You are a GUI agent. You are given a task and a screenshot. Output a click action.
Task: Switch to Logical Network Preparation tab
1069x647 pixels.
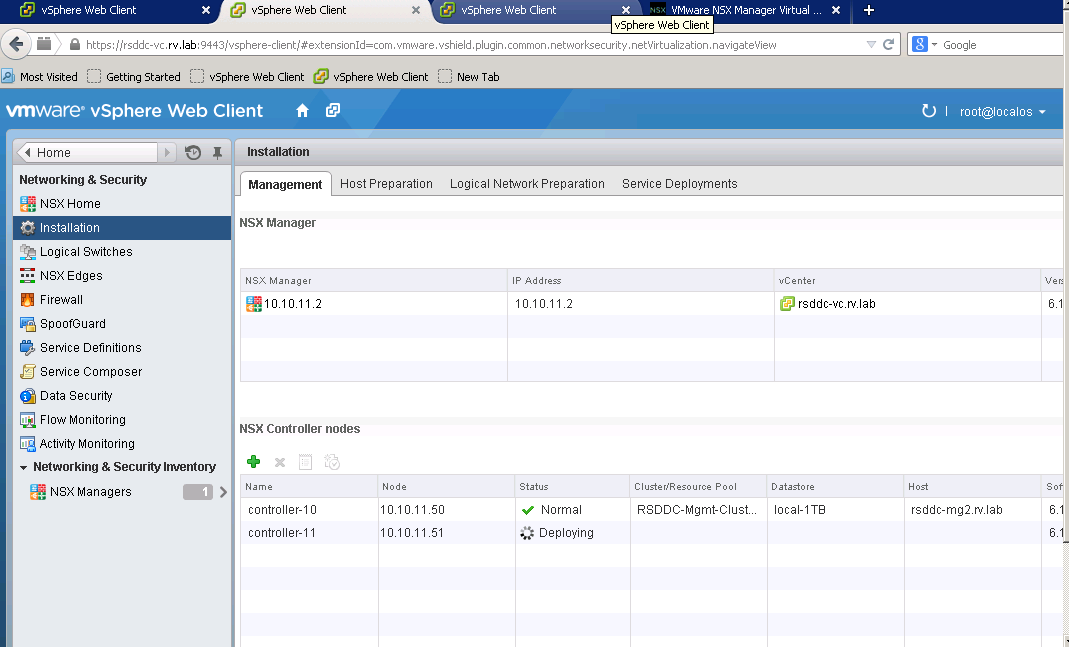pyautogui.click(x=527, y=184)
